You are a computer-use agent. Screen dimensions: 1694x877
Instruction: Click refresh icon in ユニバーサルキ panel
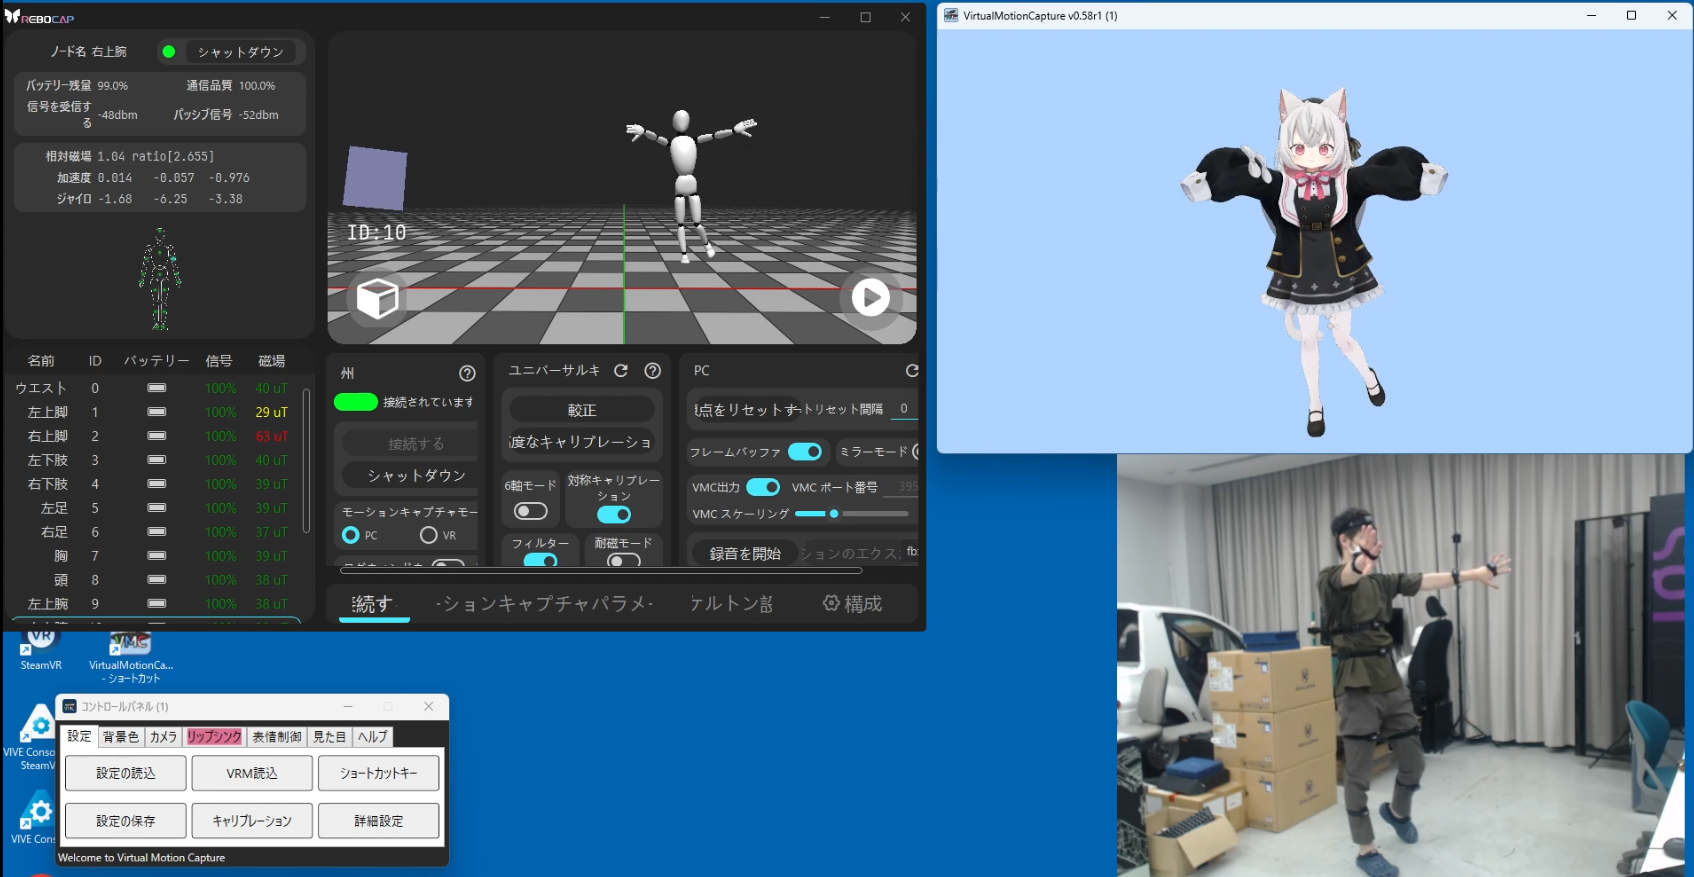[621, 370]
